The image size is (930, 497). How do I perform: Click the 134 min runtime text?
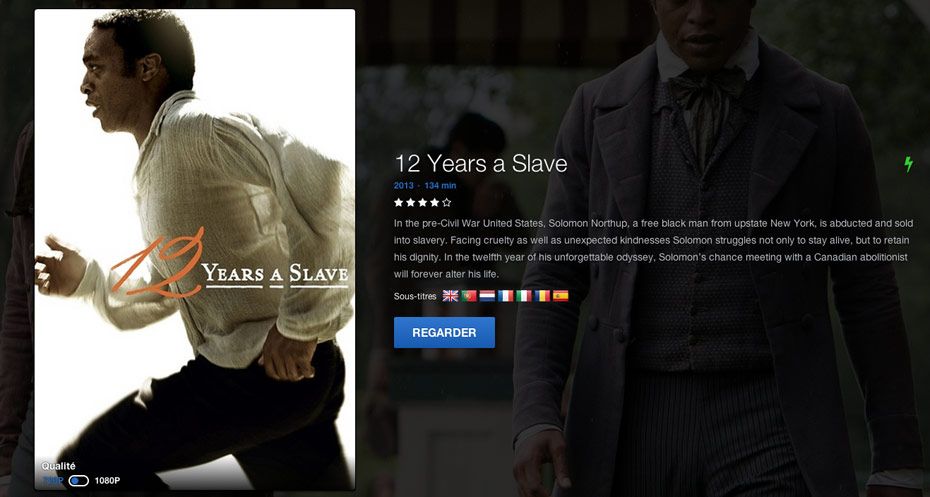coord(440,186)
